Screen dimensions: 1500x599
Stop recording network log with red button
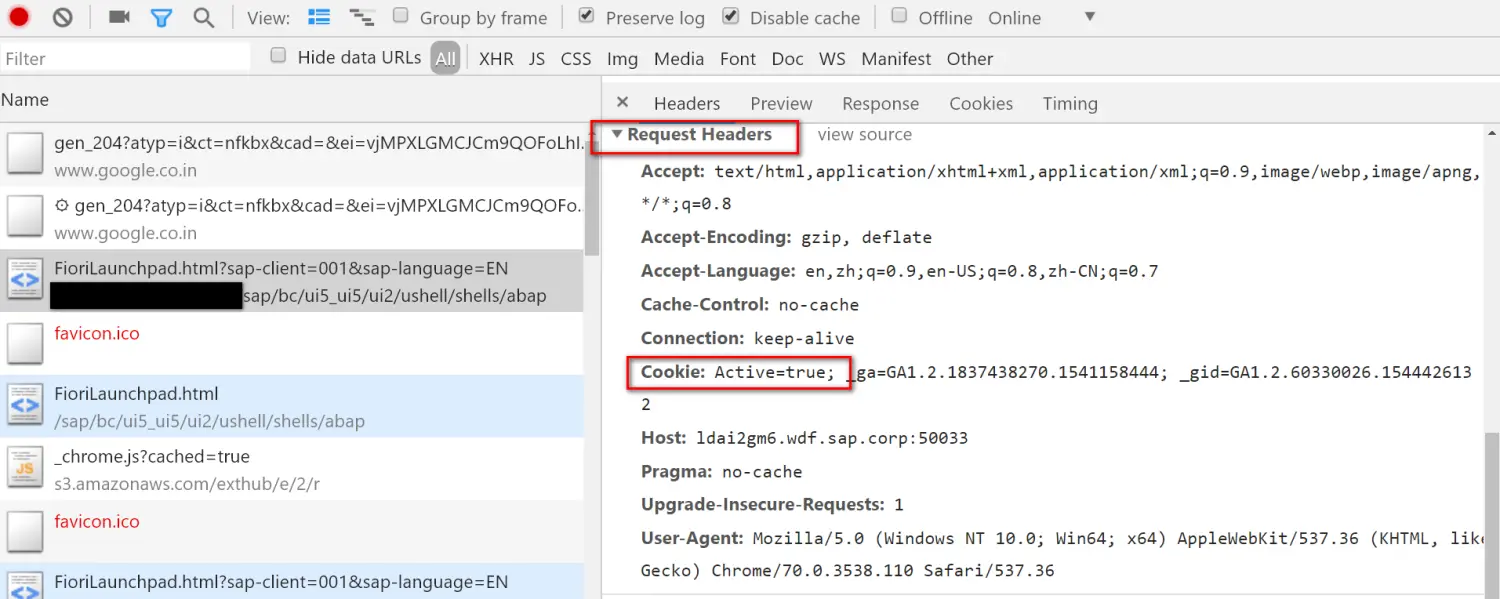click(19, 17)
